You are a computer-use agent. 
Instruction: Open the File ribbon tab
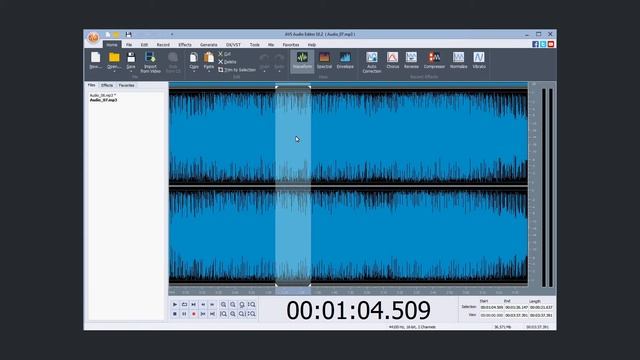point(129,44)
